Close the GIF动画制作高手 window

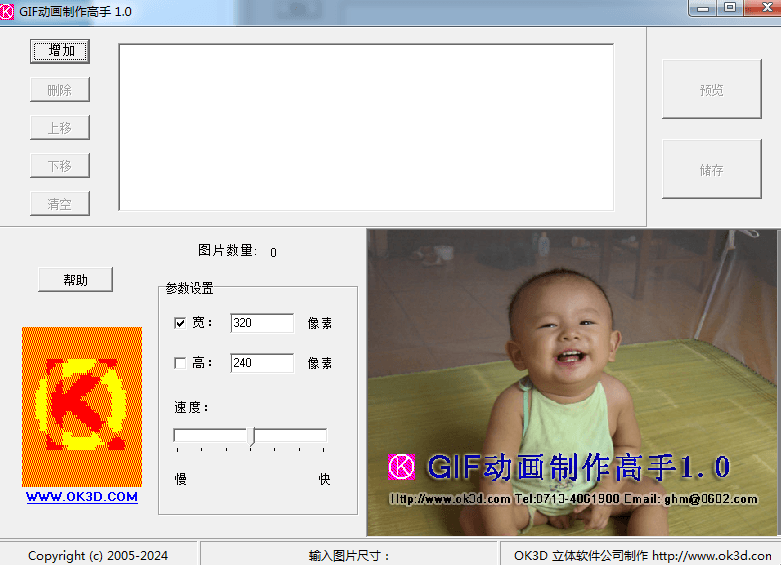766,8
